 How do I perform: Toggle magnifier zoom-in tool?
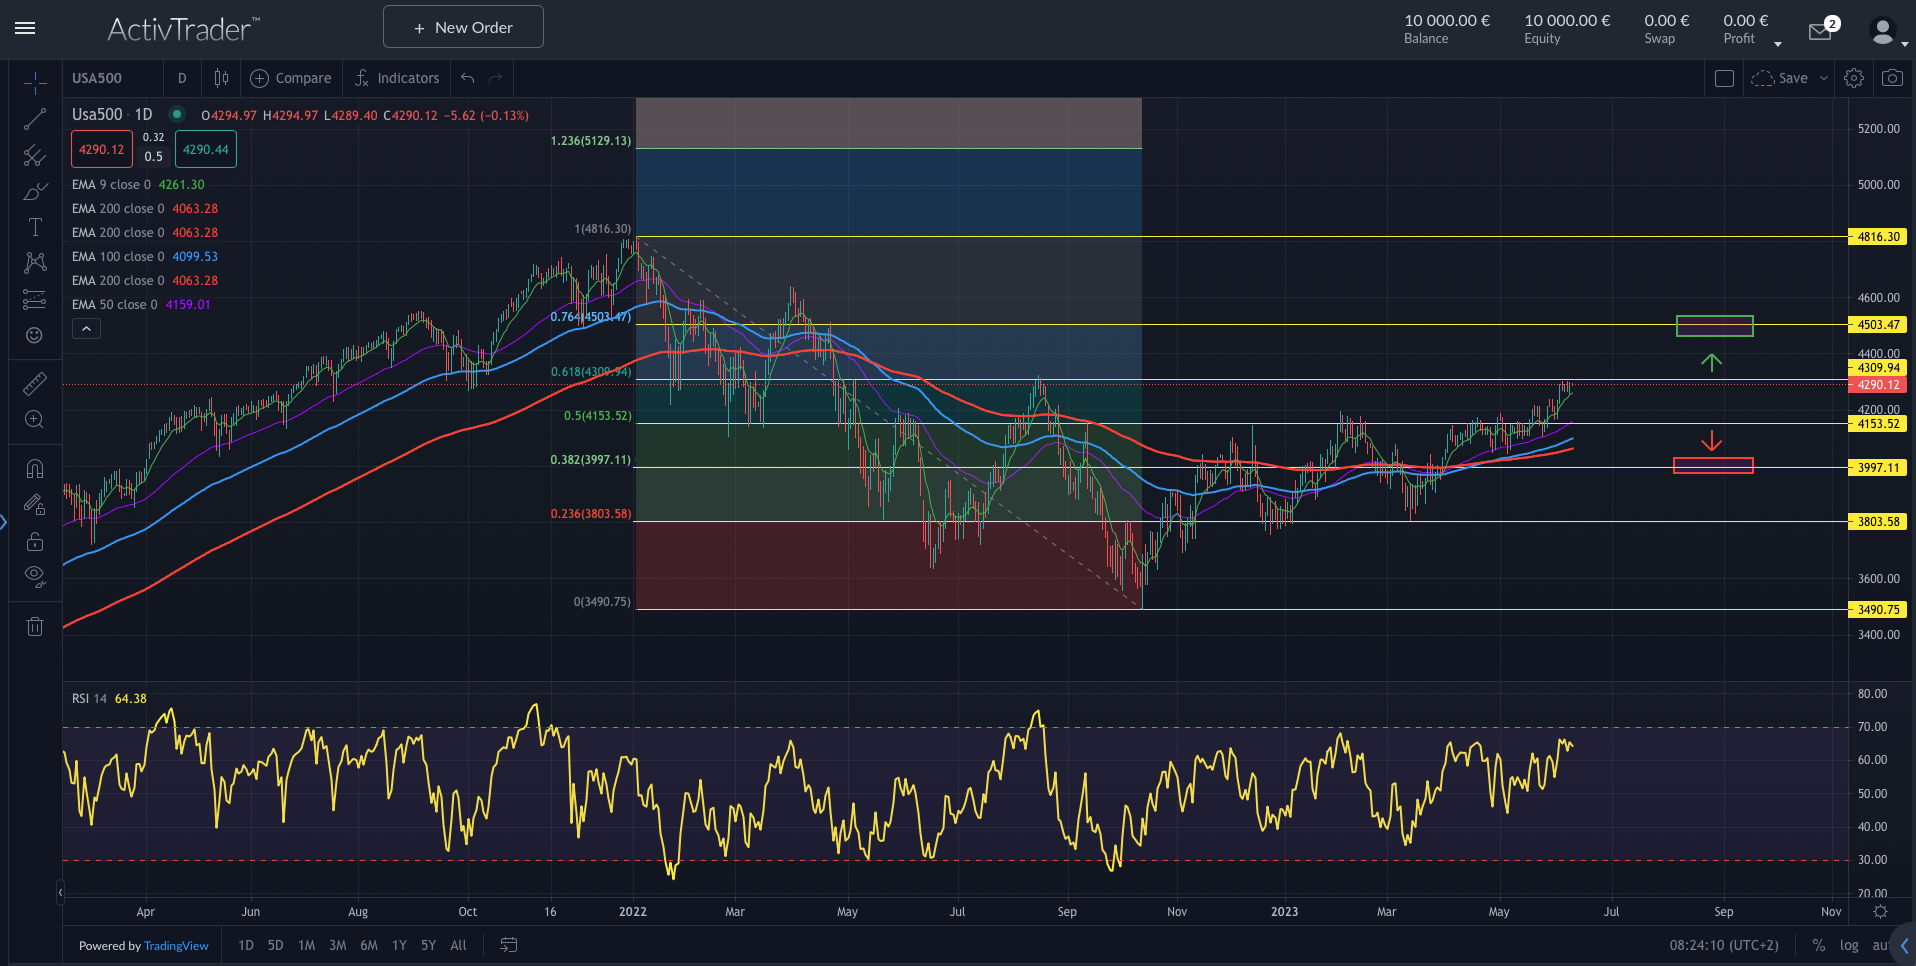click(35, 420)
